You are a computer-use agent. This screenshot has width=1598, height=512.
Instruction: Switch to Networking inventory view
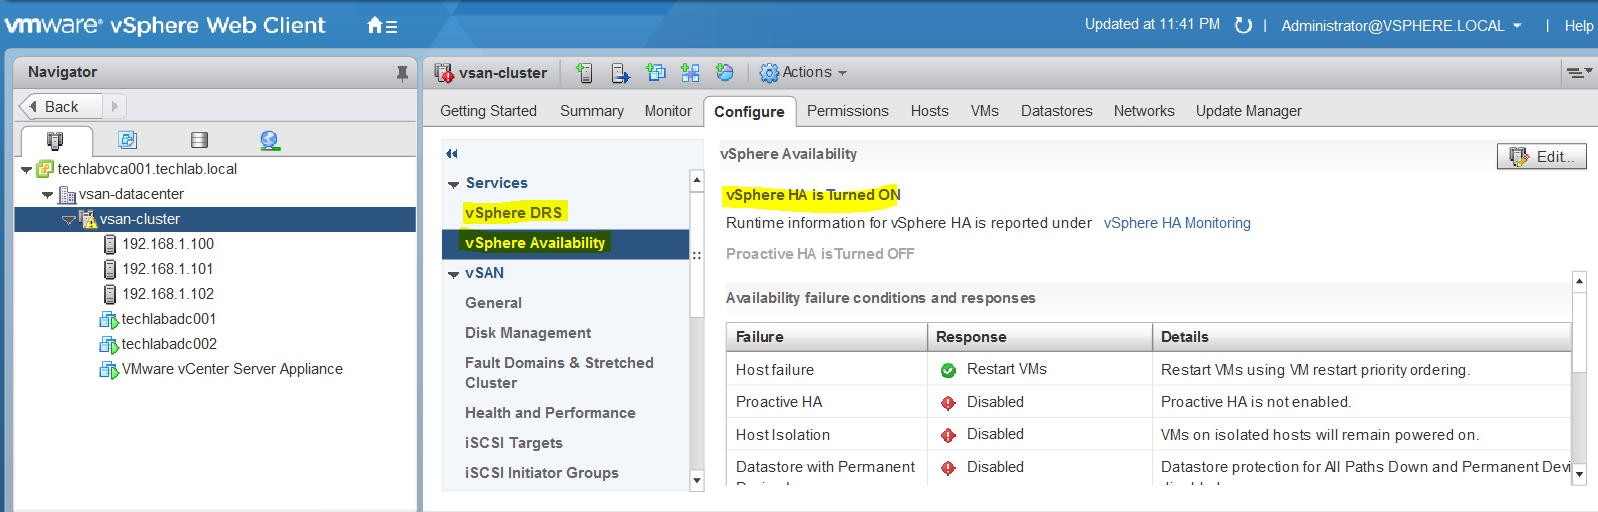click(x=270, y=140)
